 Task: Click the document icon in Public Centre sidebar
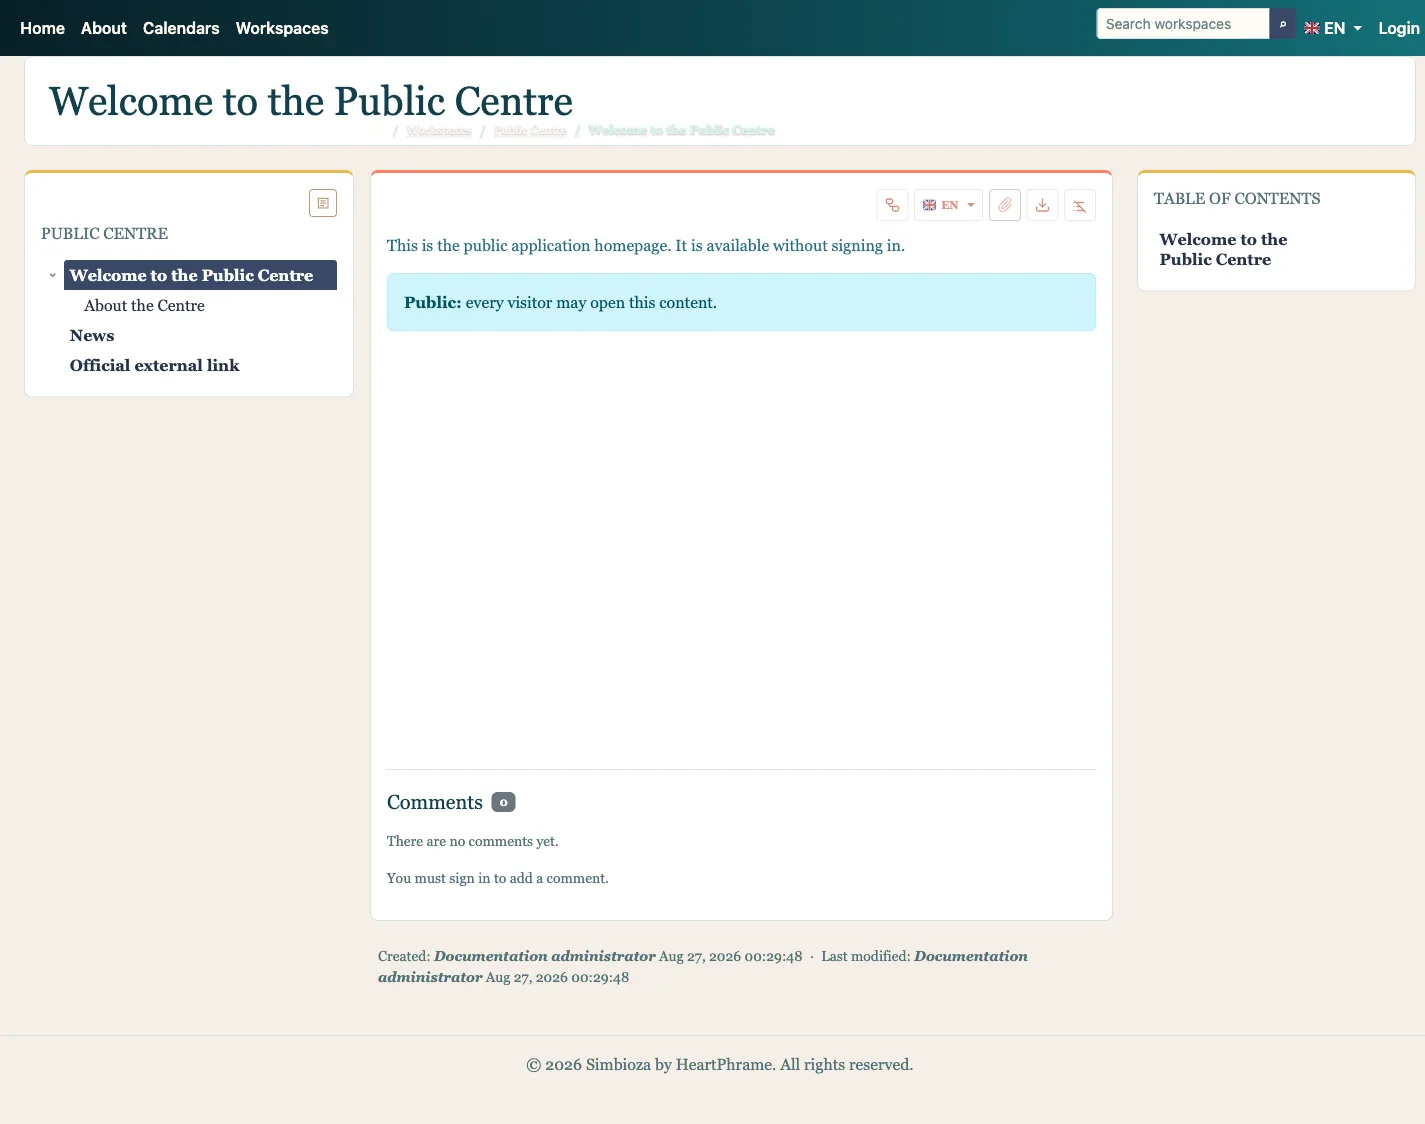(323, 203)
